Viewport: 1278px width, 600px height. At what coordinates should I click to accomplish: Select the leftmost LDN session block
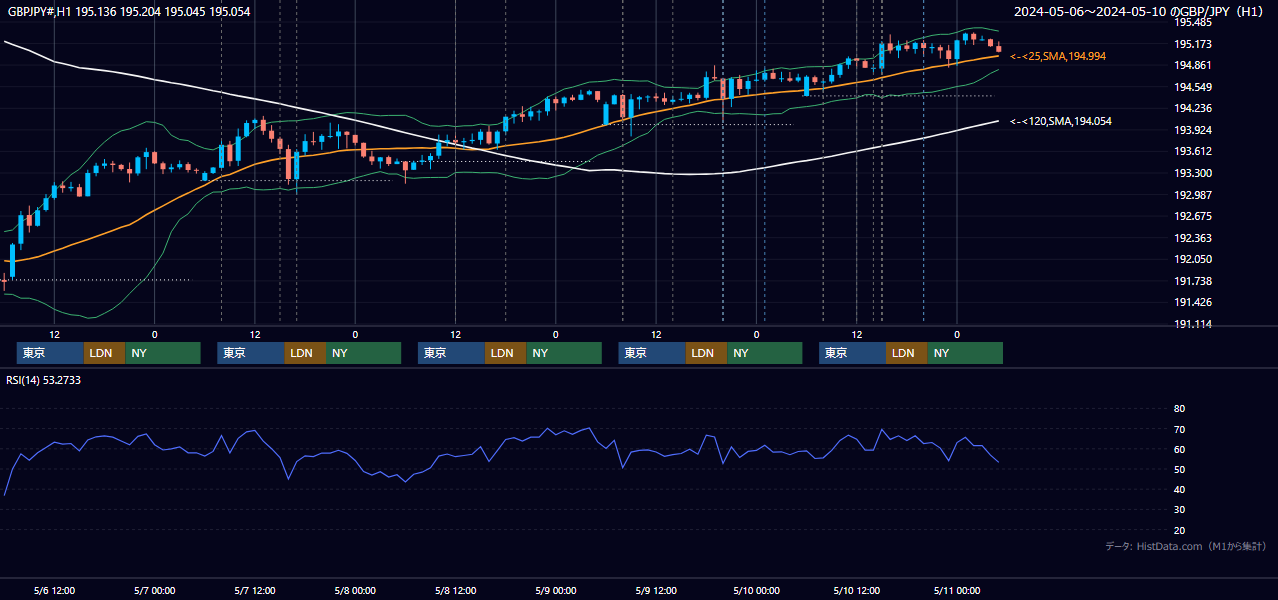(x=104, y=353)
